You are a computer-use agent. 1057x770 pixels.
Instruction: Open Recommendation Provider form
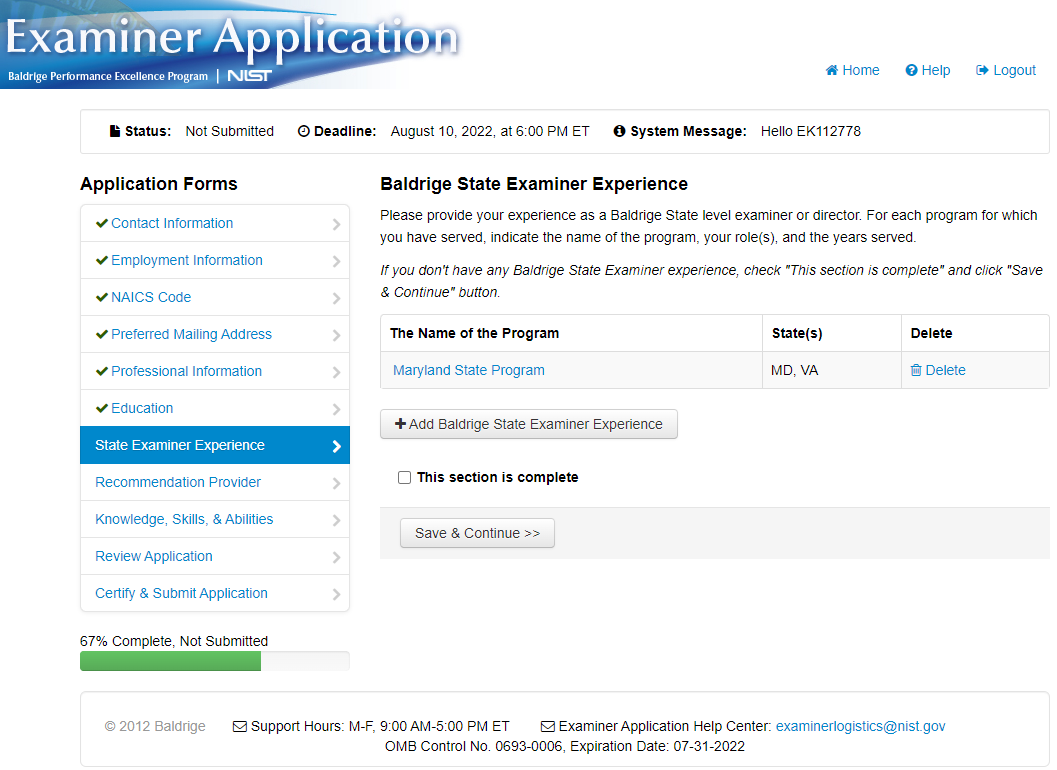pyautogui.click(x=214, y=482)
